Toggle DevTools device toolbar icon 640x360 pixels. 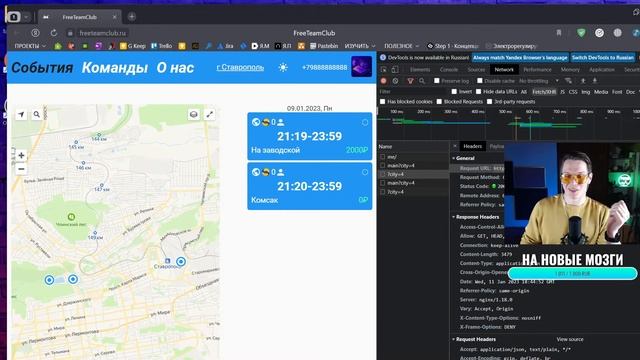tap(395, 70)
